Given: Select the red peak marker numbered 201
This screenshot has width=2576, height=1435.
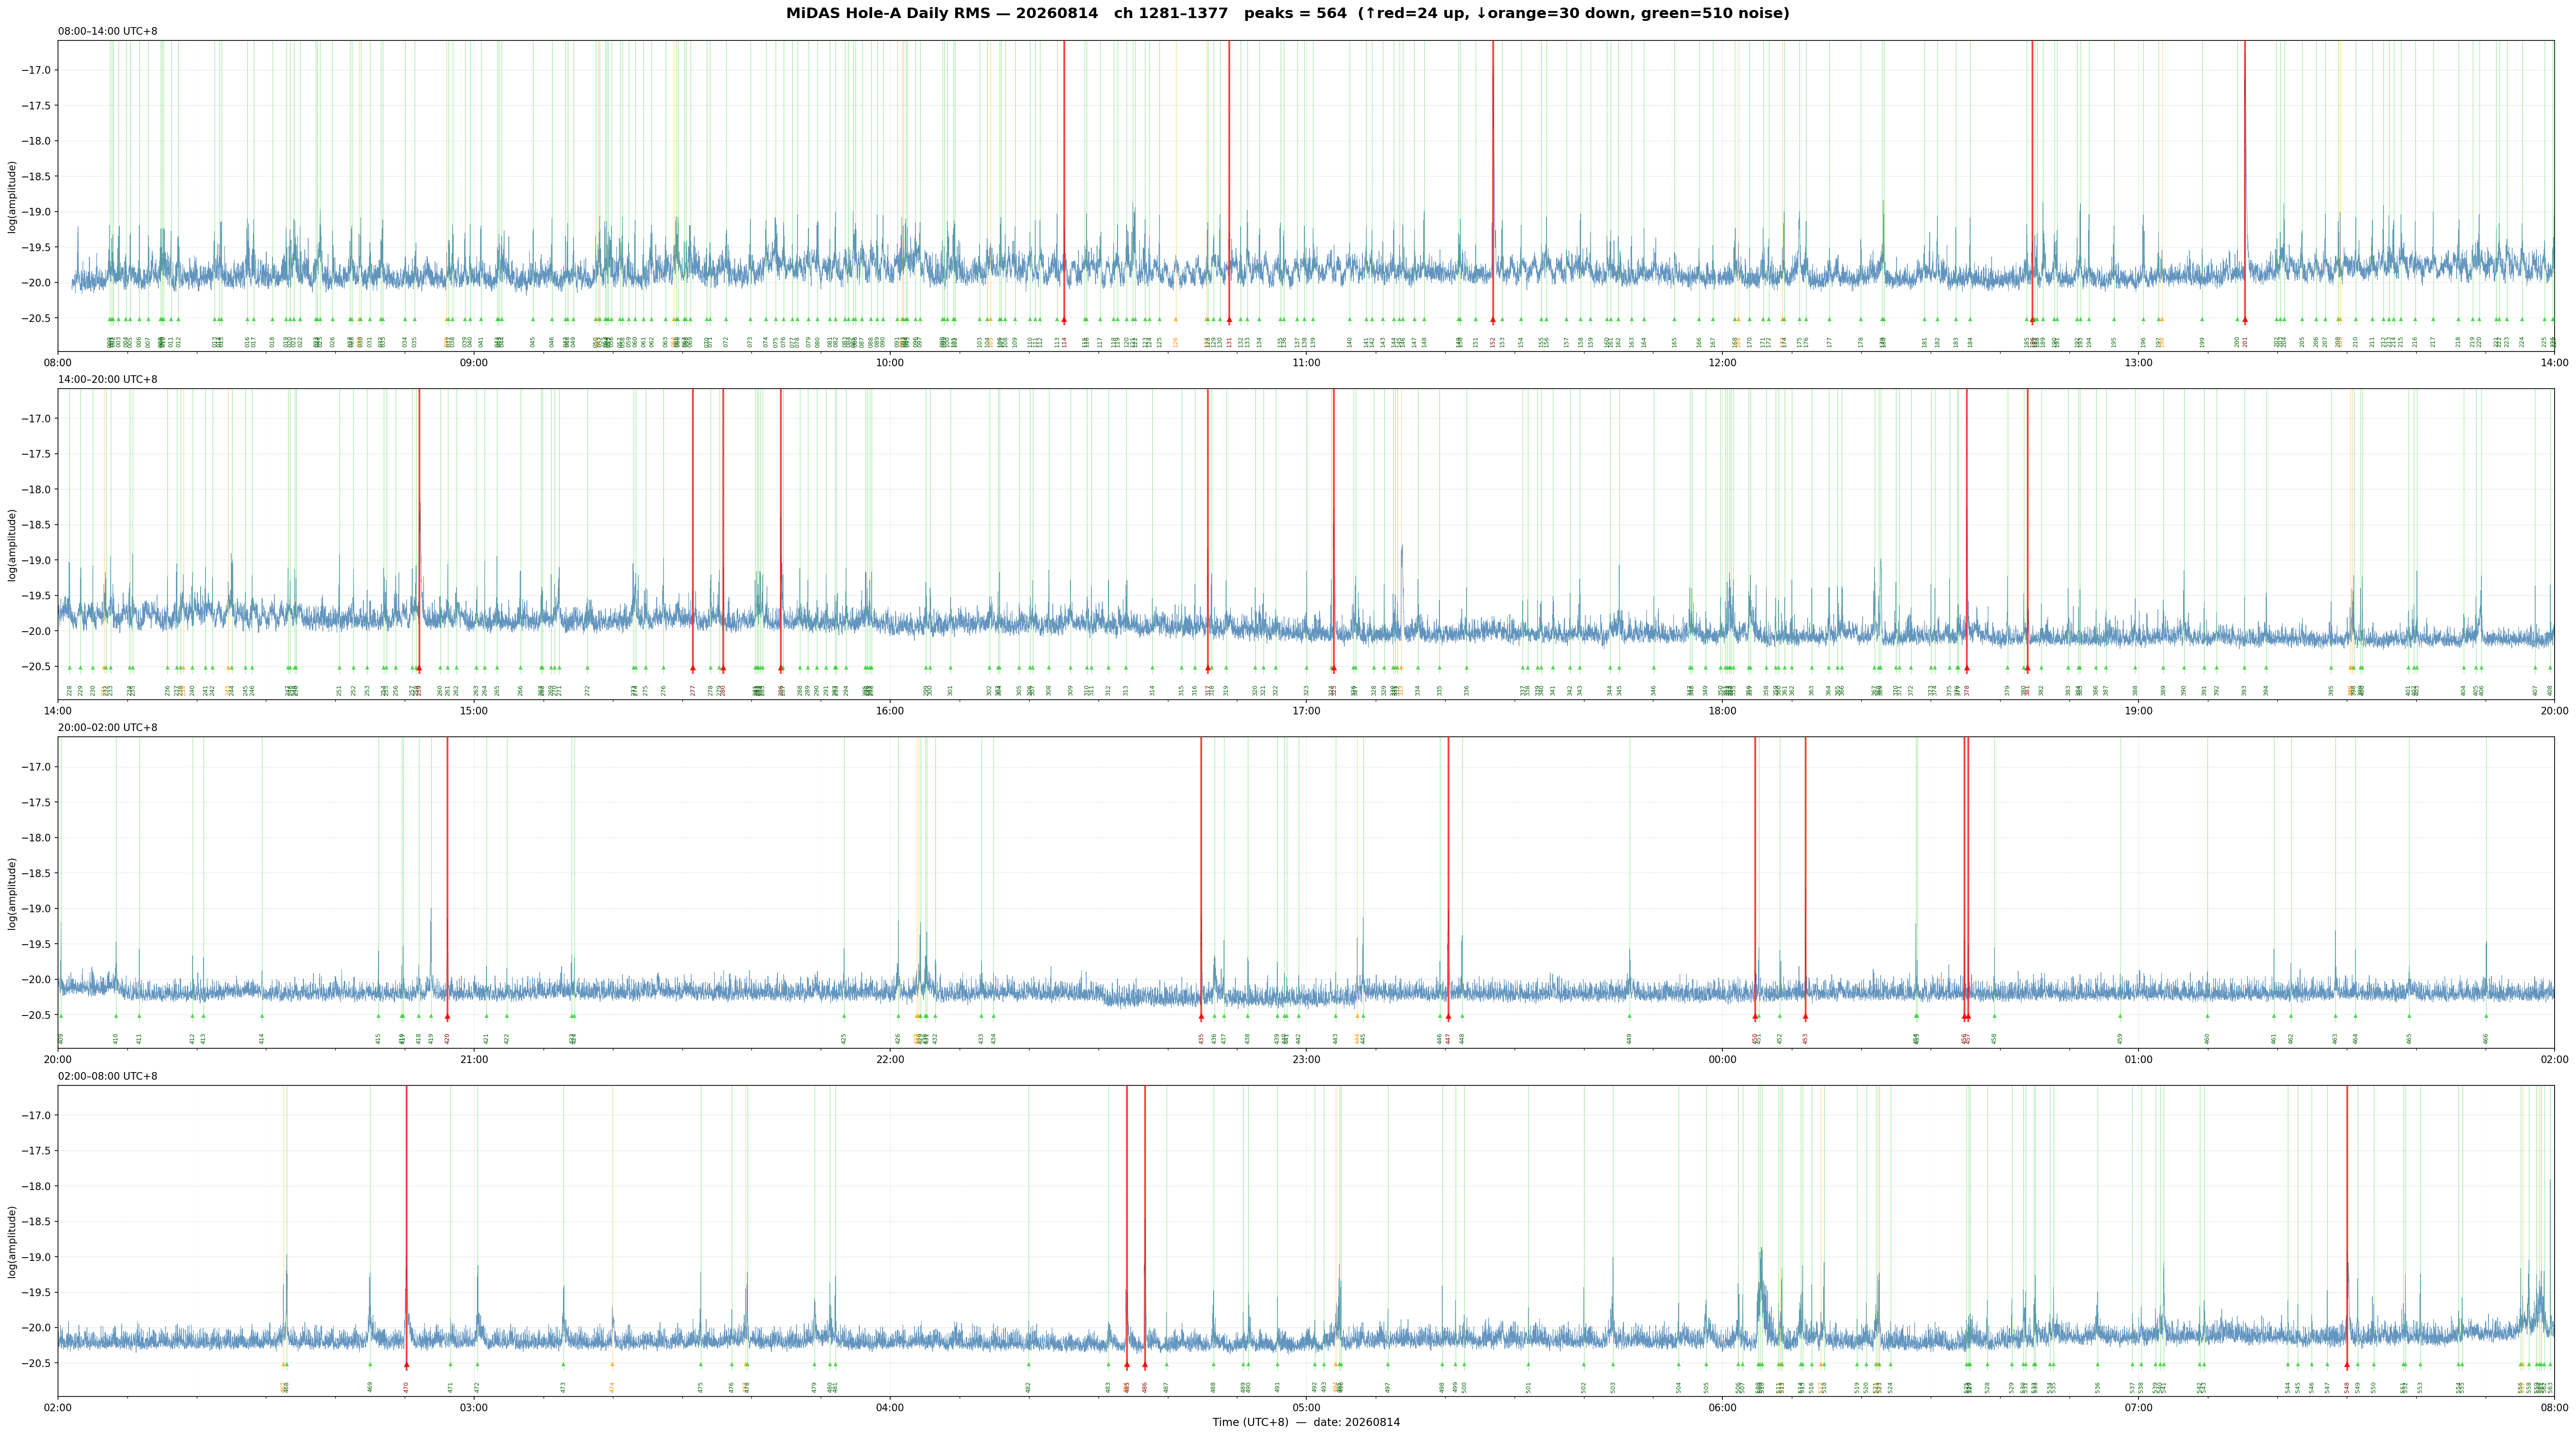Looking at the screenshot, I should [x=2245, y=320].
